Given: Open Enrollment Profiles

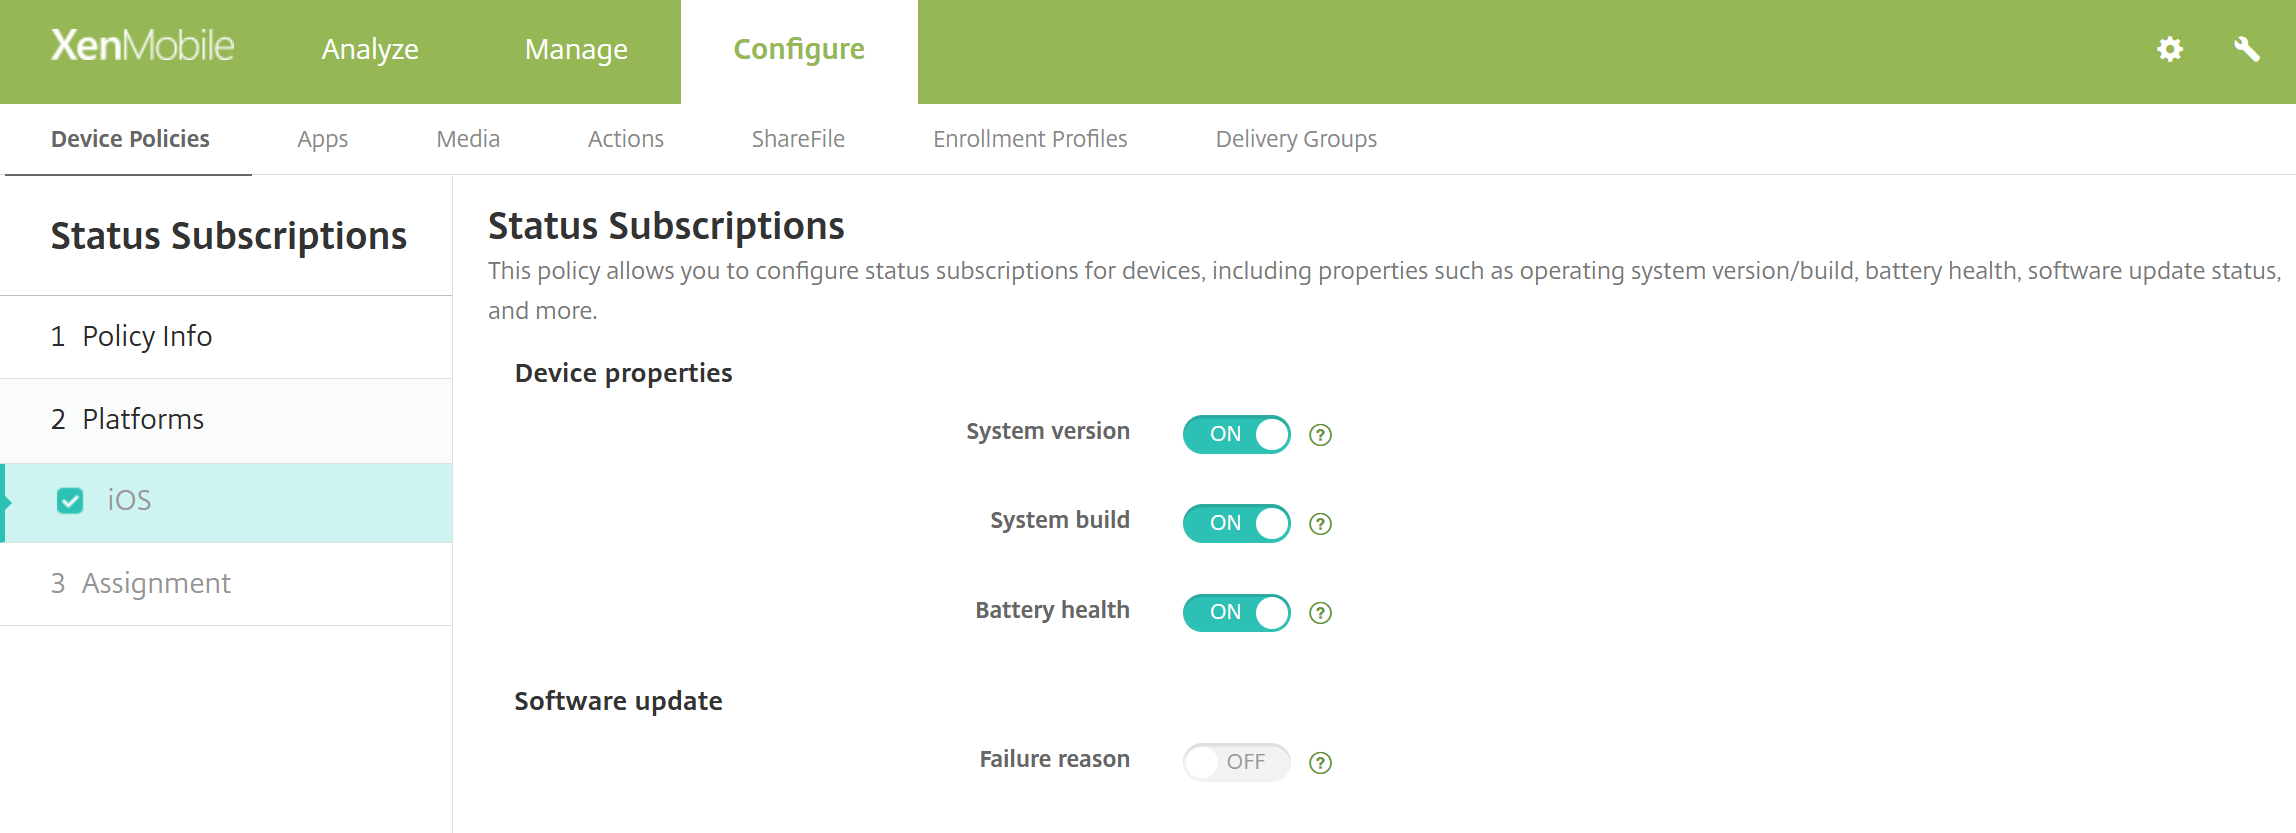Looking at the screenshot, I should click(1029, 138).
